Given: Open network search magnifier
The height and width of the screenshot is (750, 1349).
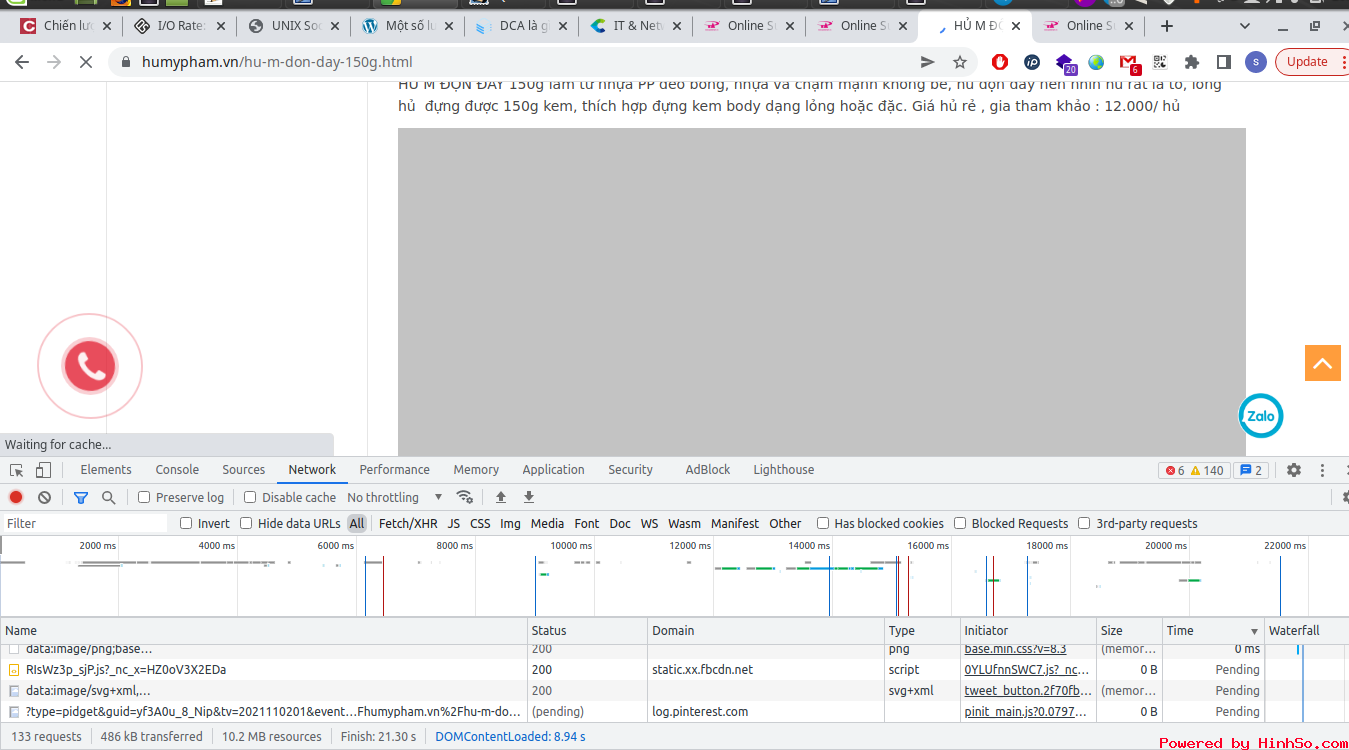Looking at the screenshot, I should [108, 497].
